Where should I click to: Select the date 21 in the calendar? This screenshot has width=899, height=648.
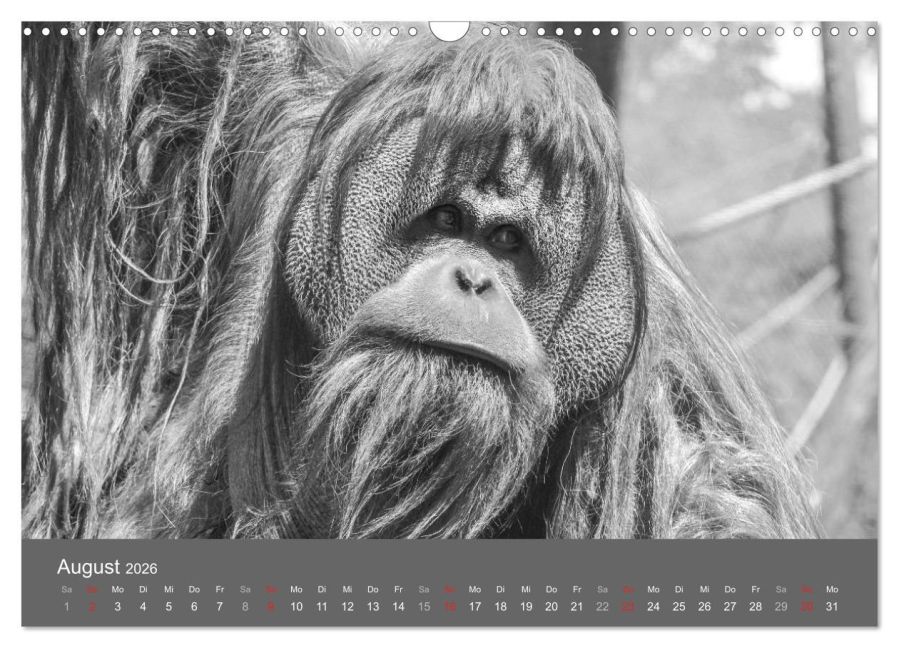click(577, 607)
